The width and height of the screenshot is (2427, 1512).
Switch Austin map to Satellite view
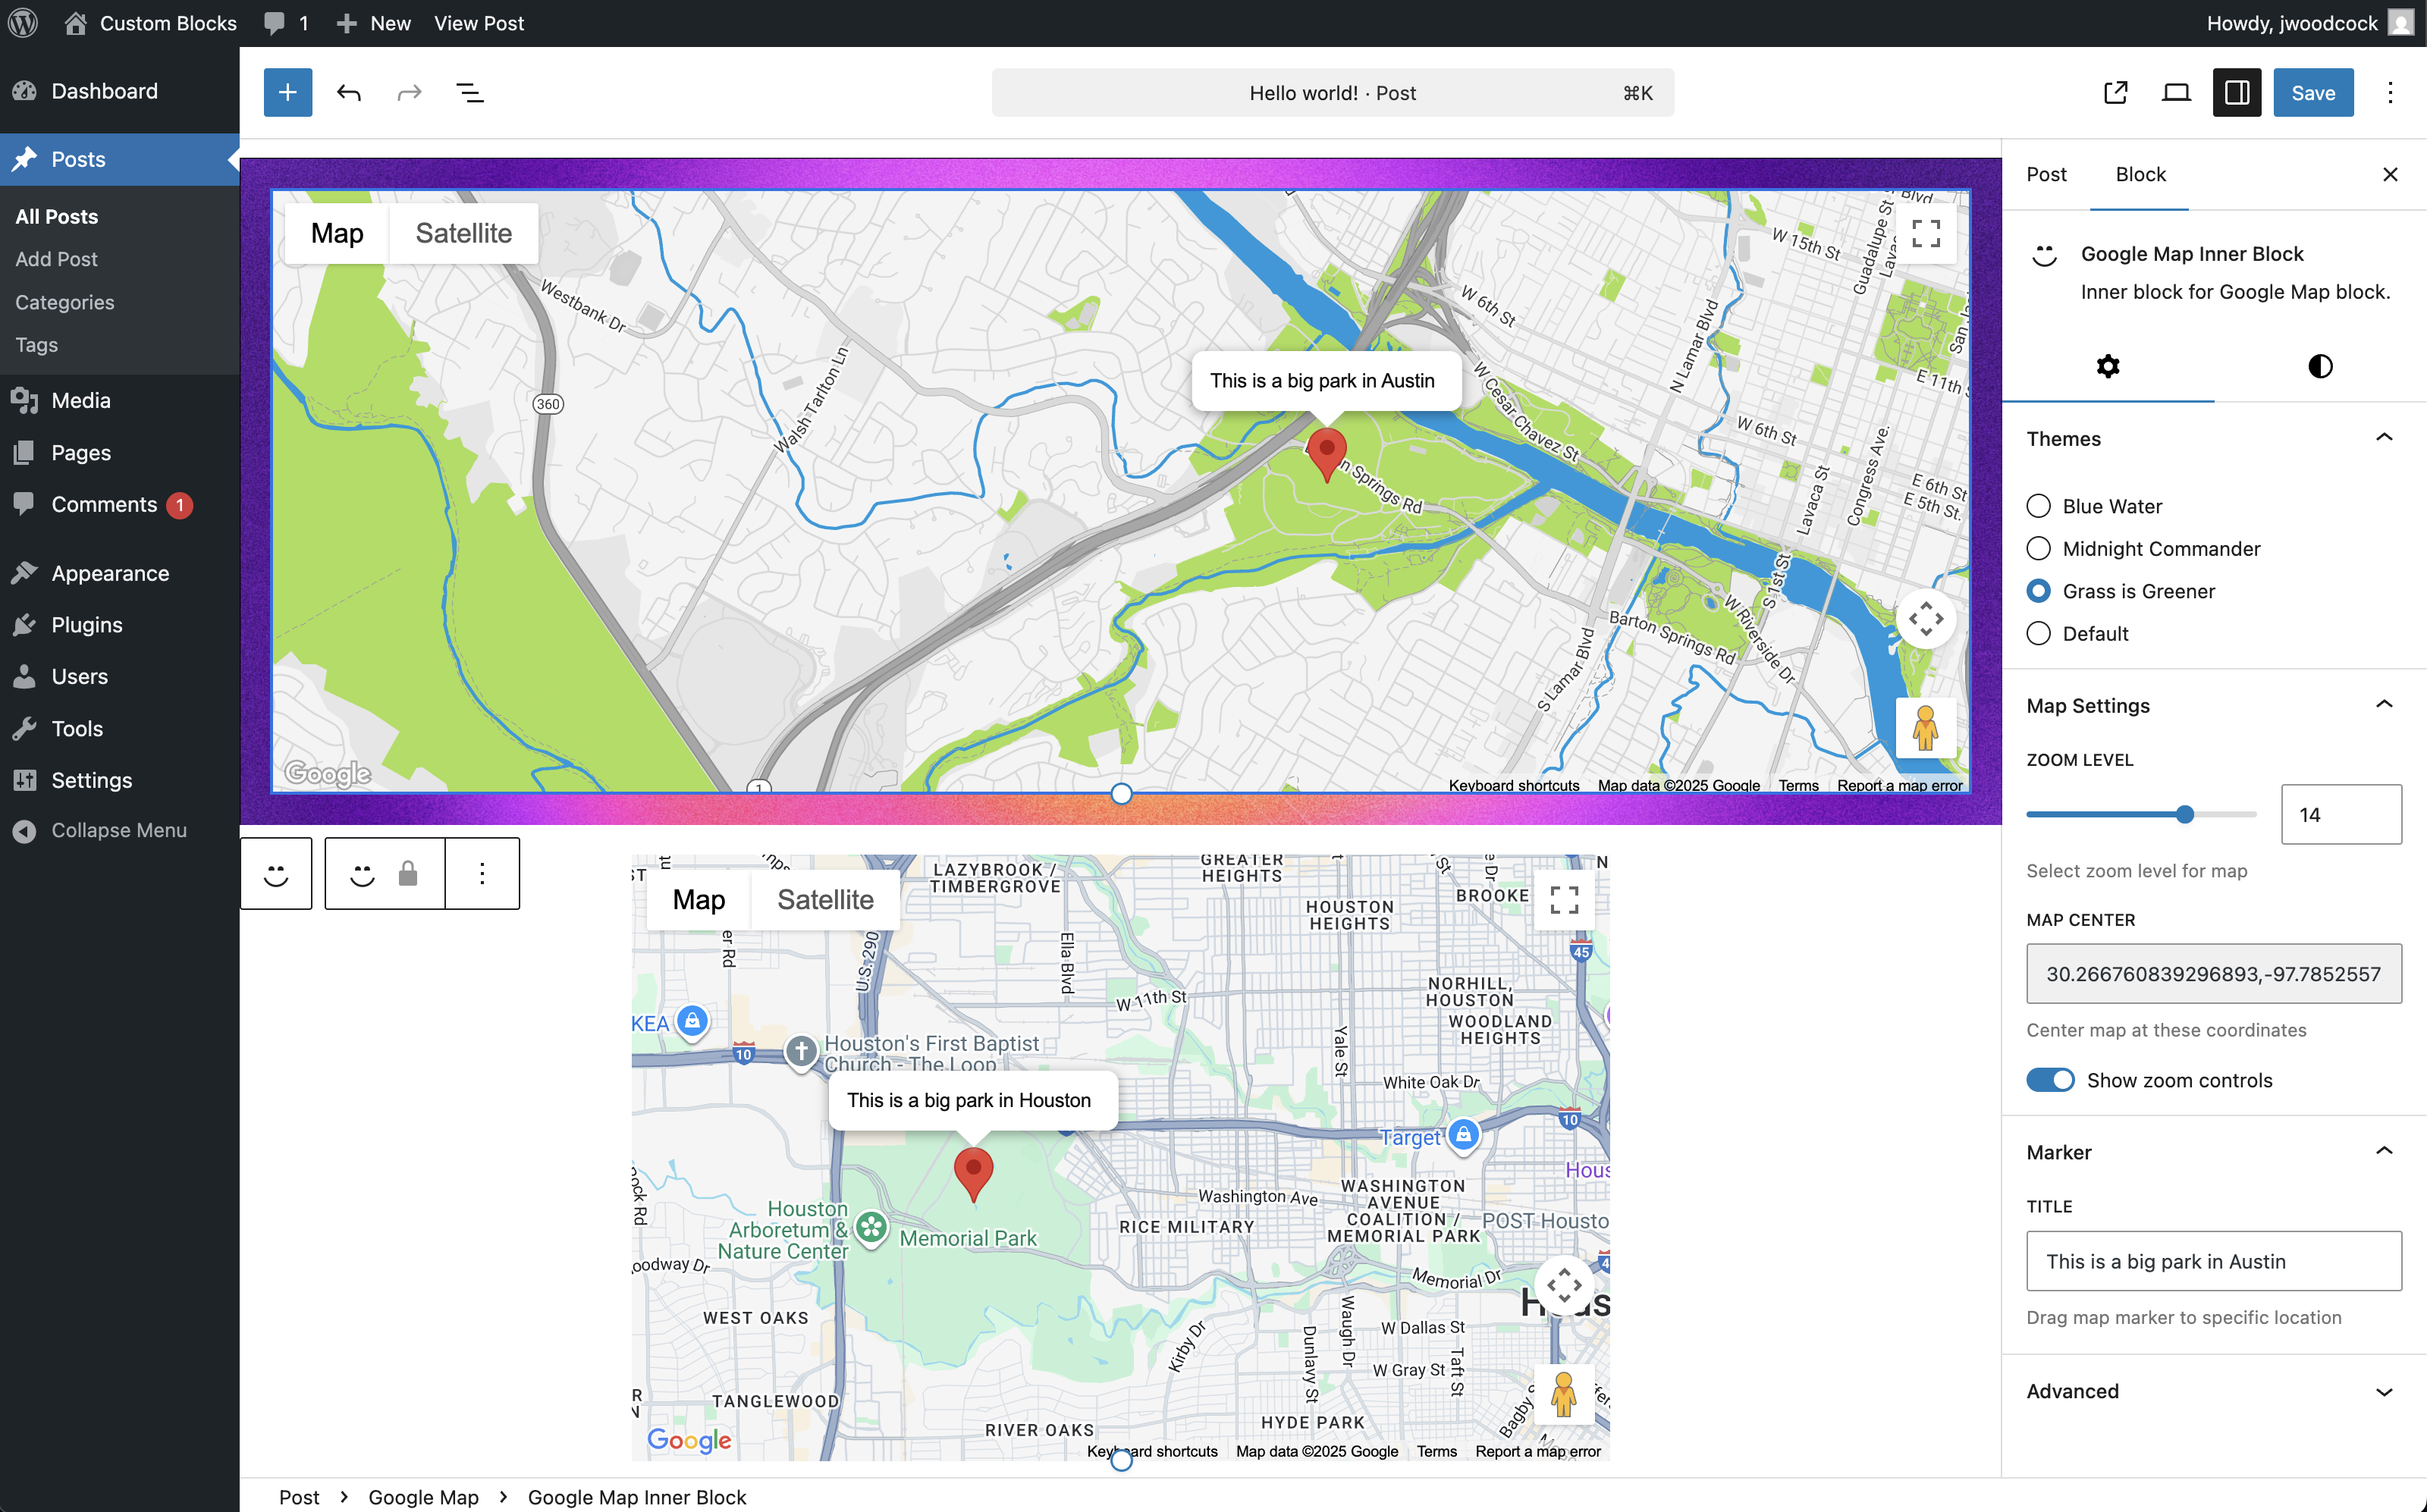pyautogui.click(x=464, y=233)
